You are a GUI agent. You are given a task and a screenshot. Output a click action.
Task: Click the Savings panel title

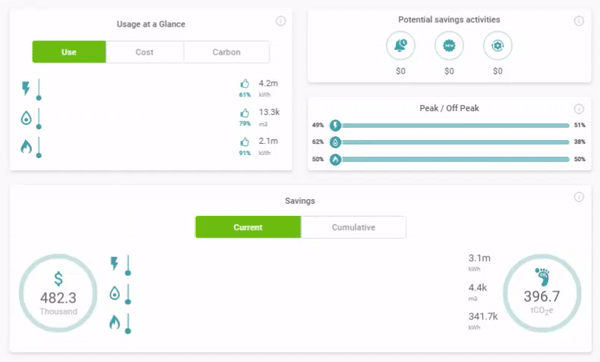(300, 201)
